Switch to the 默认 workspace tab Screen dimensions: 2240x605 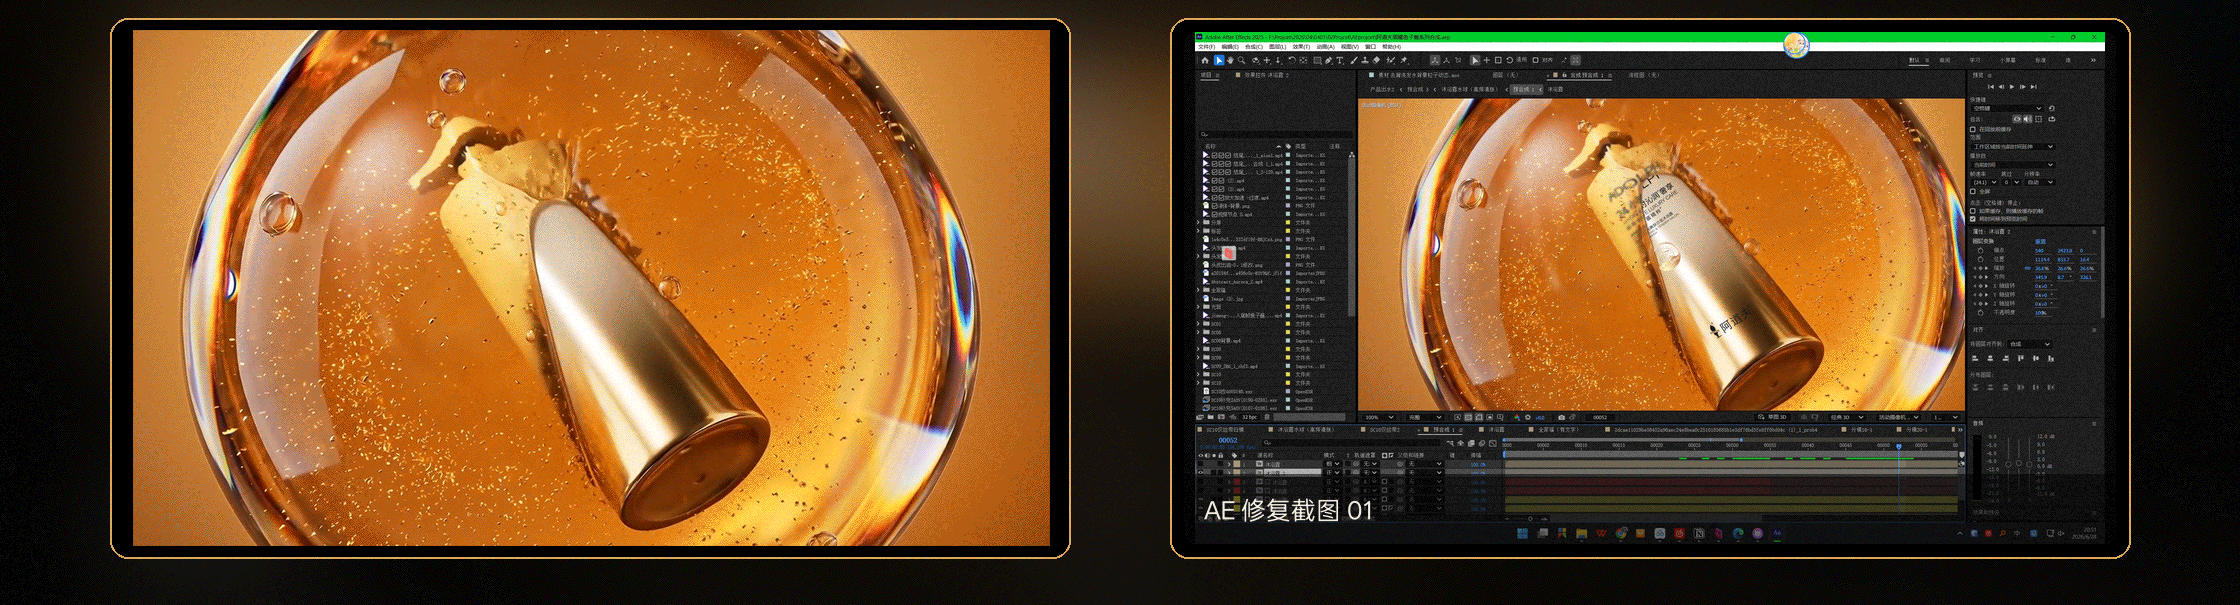(x=1914, y=60)
